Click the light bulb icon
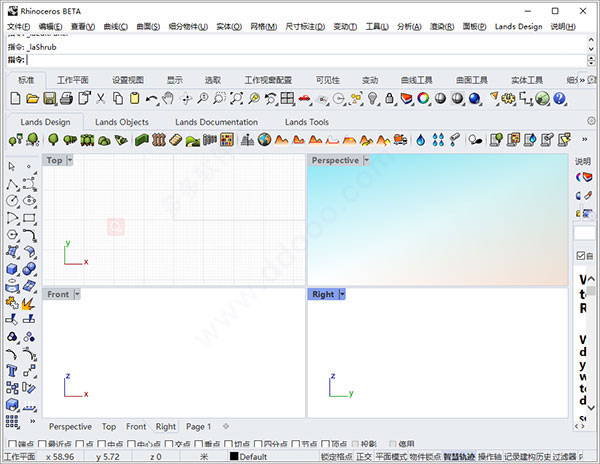Image resolution: width=600 pixels, height=464 pixels. (x=373, y=99)
